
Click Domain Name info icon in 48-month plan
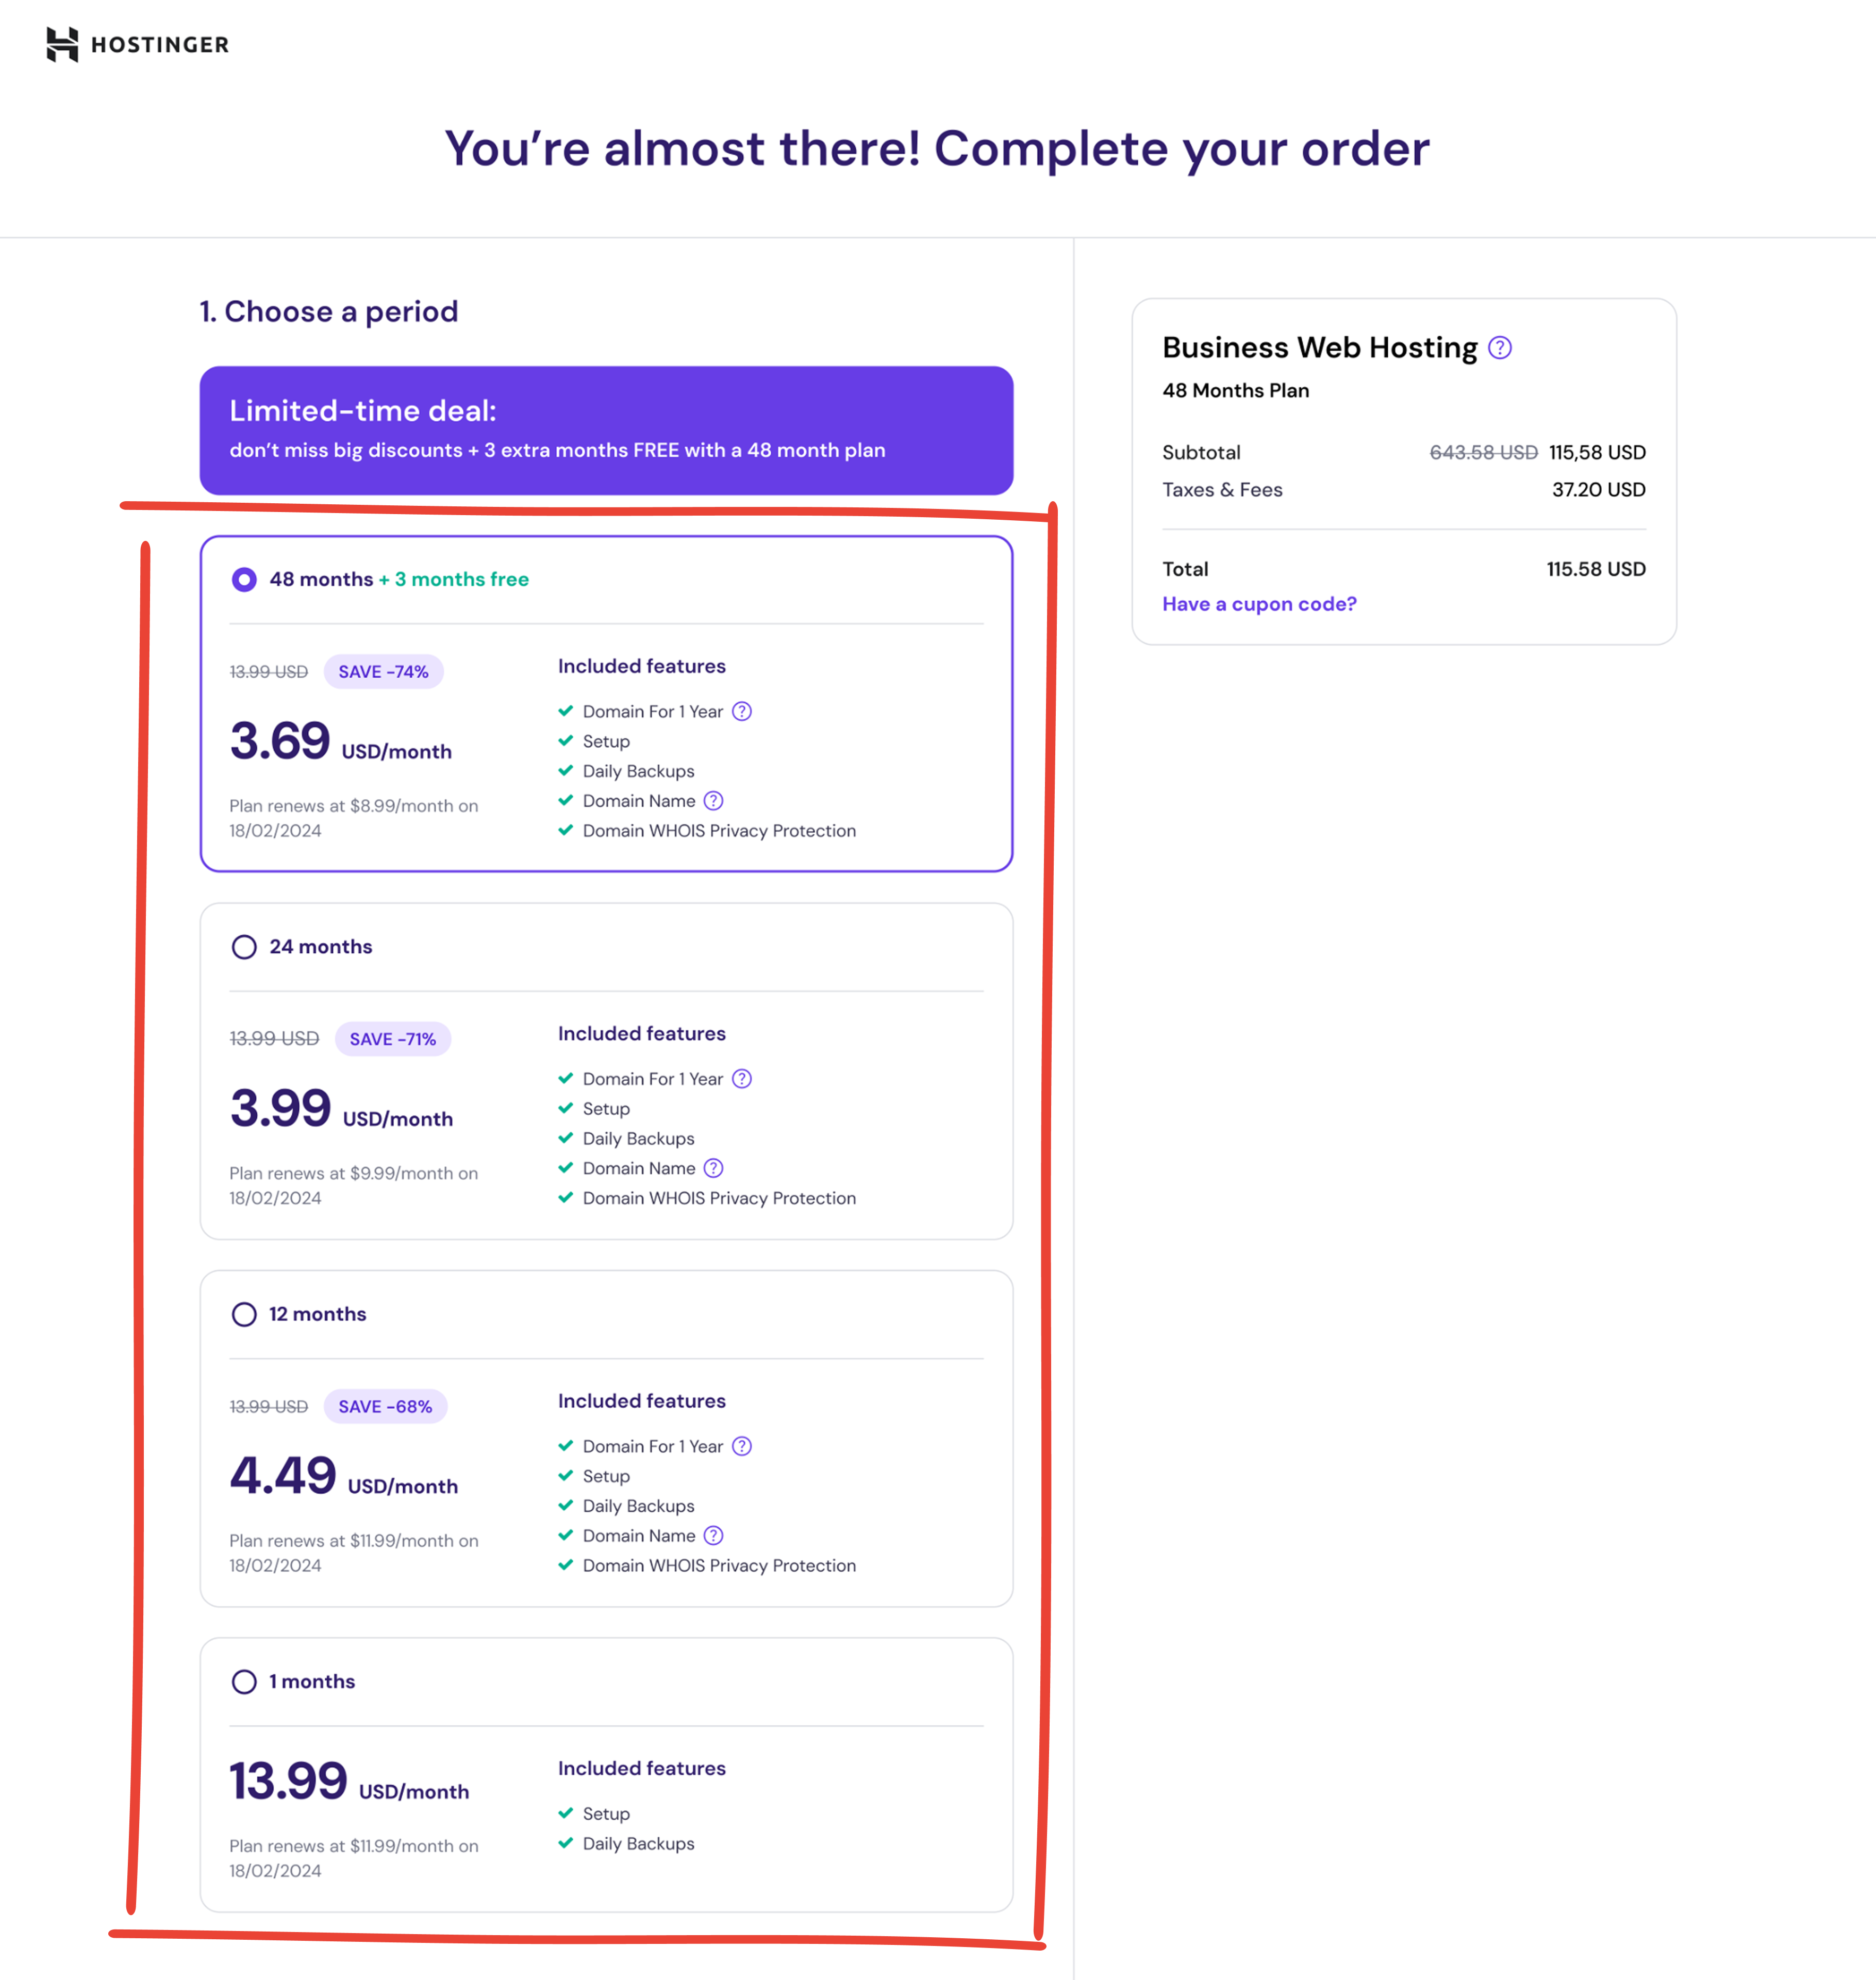713,801
